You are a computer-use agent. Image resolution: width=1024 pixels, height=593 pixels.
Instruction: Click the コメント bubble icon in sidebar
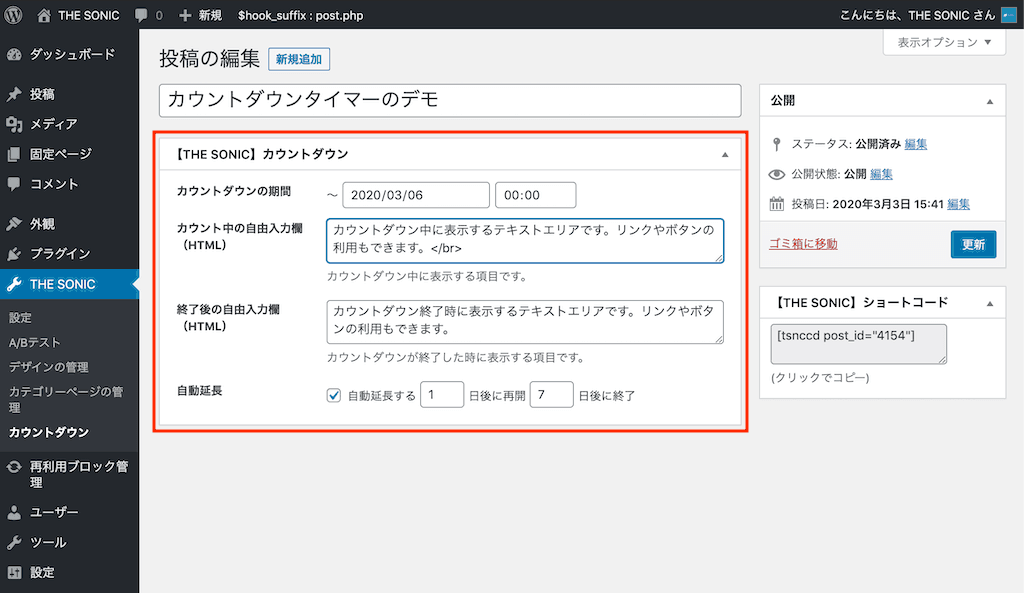coord(14,184)
